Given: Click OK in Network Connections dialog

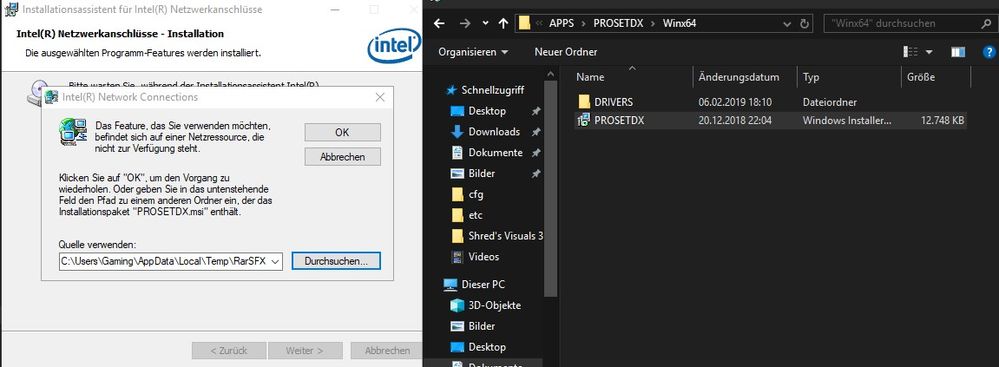Looking at the screenshot, I should tap(342, 133).
